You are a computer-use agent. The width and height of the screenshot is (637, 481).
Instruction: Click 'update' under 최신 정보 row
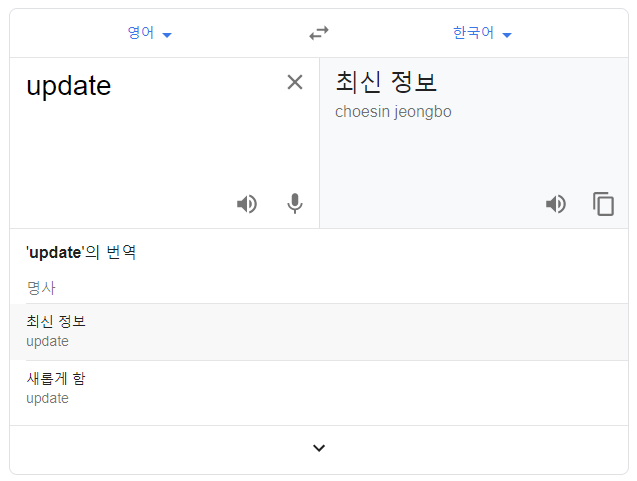pyautogui.click(x=48, y=342)
